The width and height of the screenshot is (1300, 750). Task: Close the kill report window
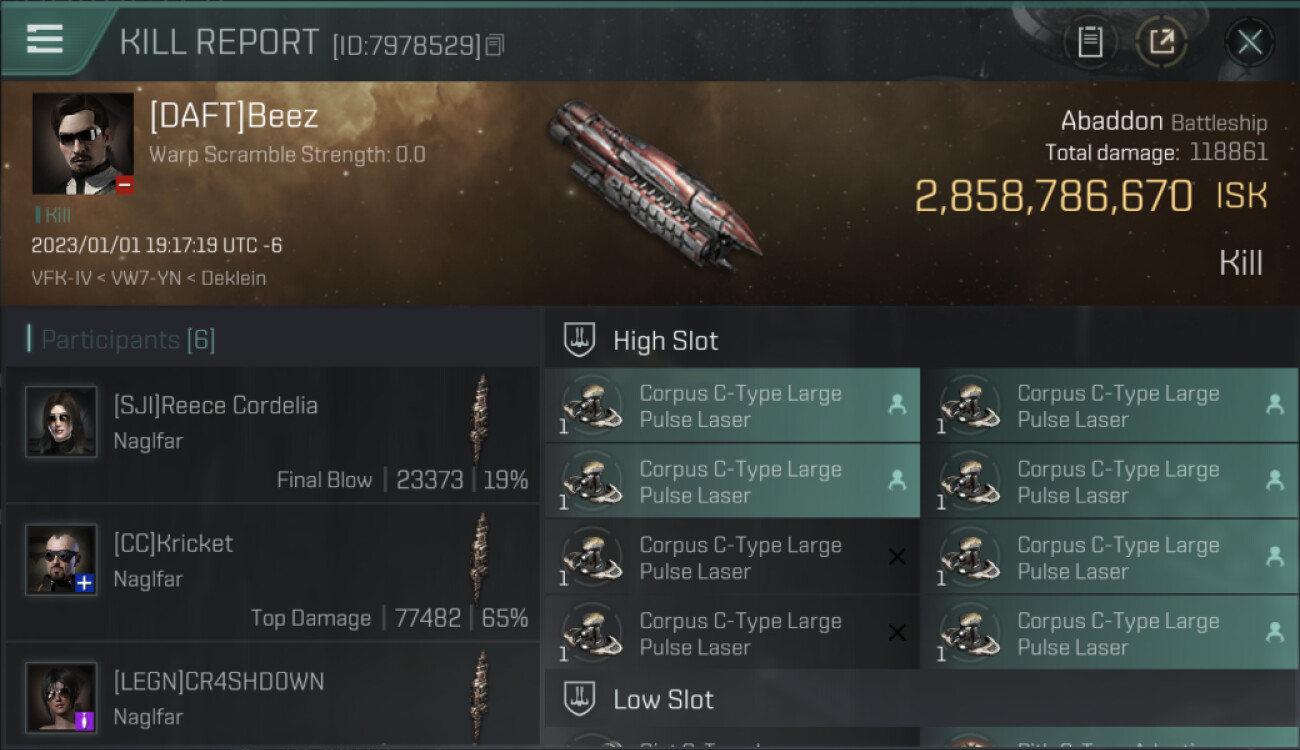[x=1249, y=42]
